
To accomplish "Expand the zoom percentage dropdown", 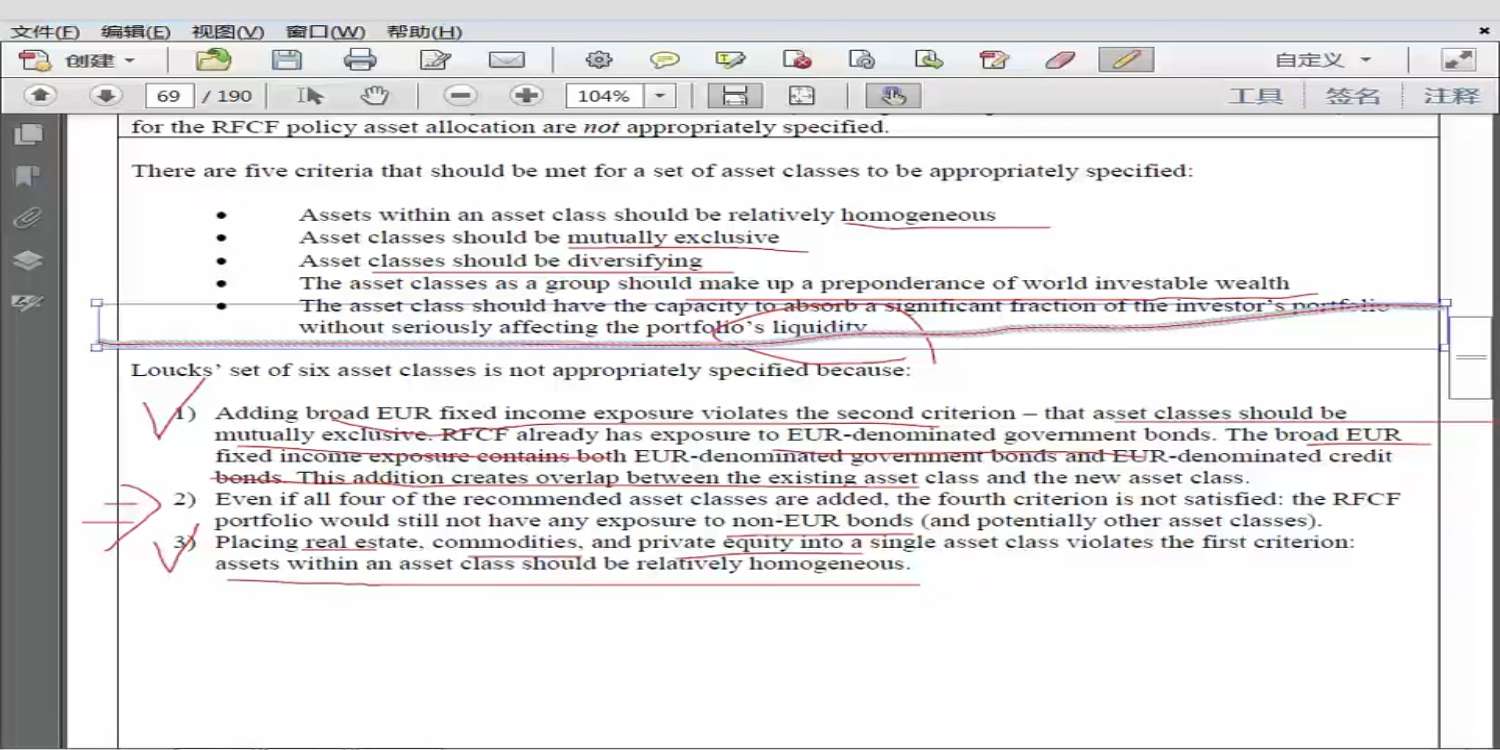I will tap(660, 96).
